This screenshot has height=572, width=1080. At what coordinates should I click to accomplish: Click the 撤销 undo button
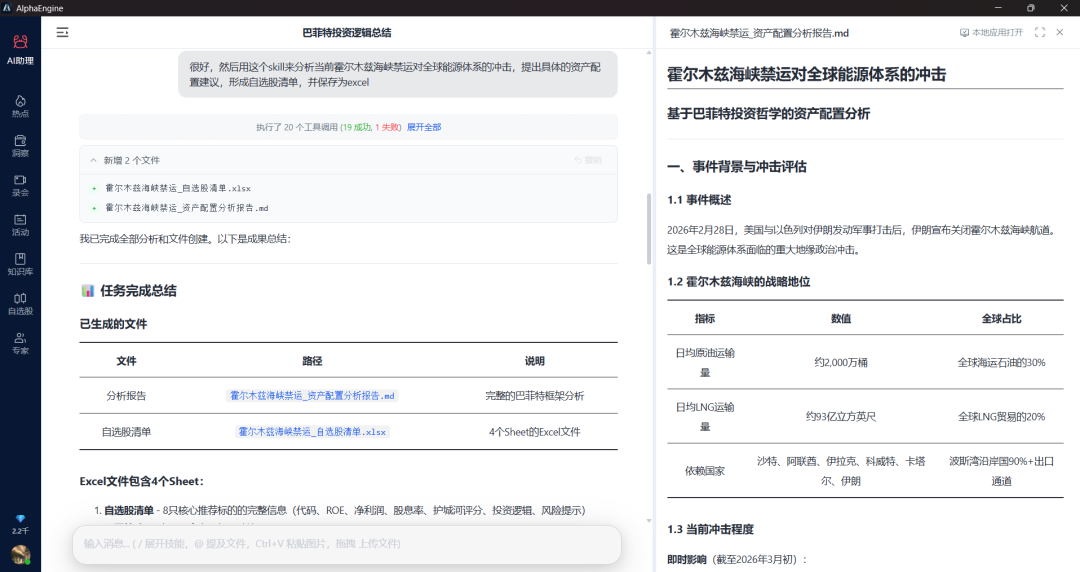(x=588, y=160)
